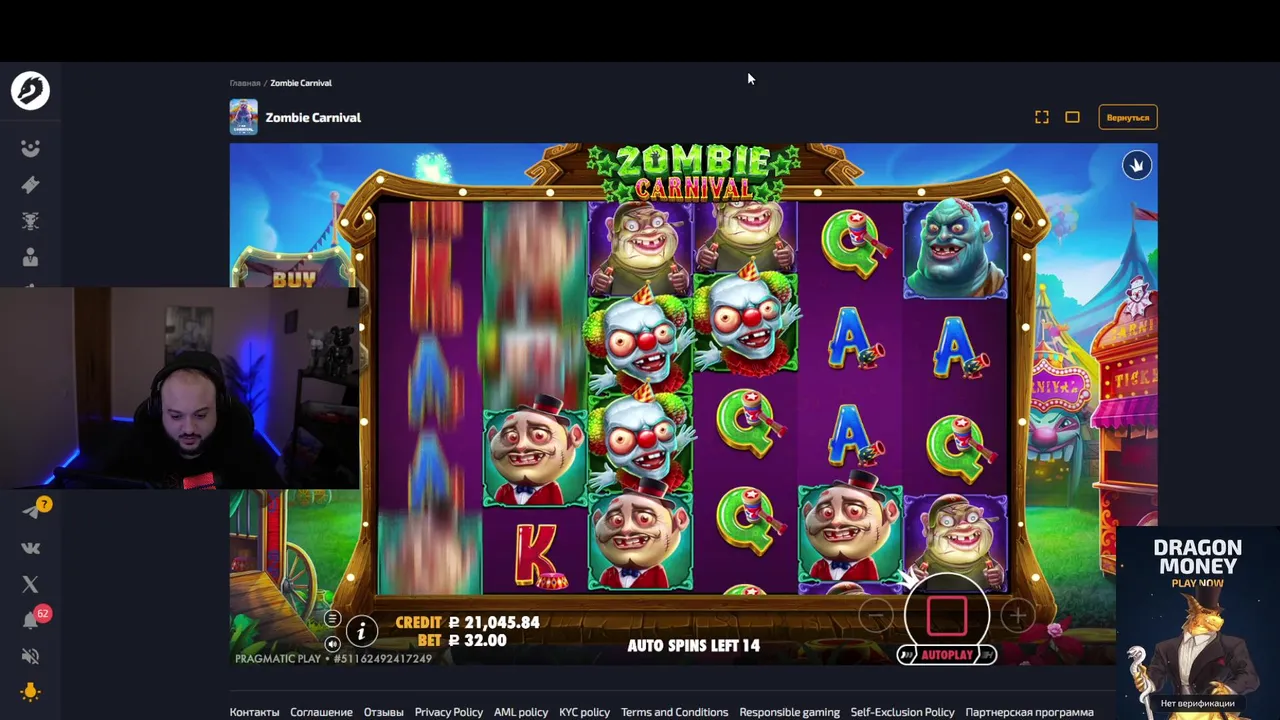Click the Нет верификации label

[x=1197, y=704]
